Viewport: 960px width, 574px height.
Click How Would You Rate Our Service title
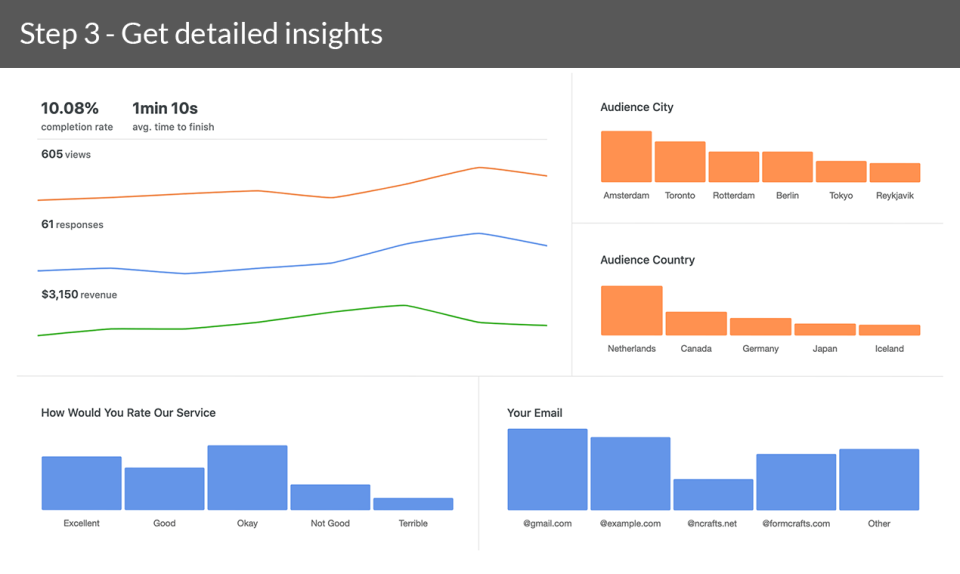(128, 412)
